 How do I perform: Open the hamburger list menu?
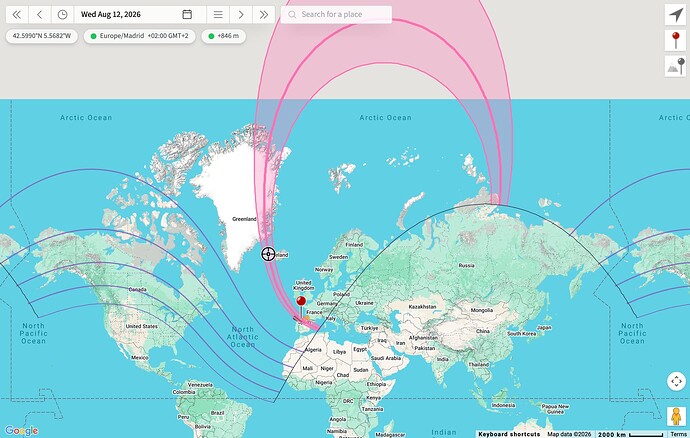[218, 15]
